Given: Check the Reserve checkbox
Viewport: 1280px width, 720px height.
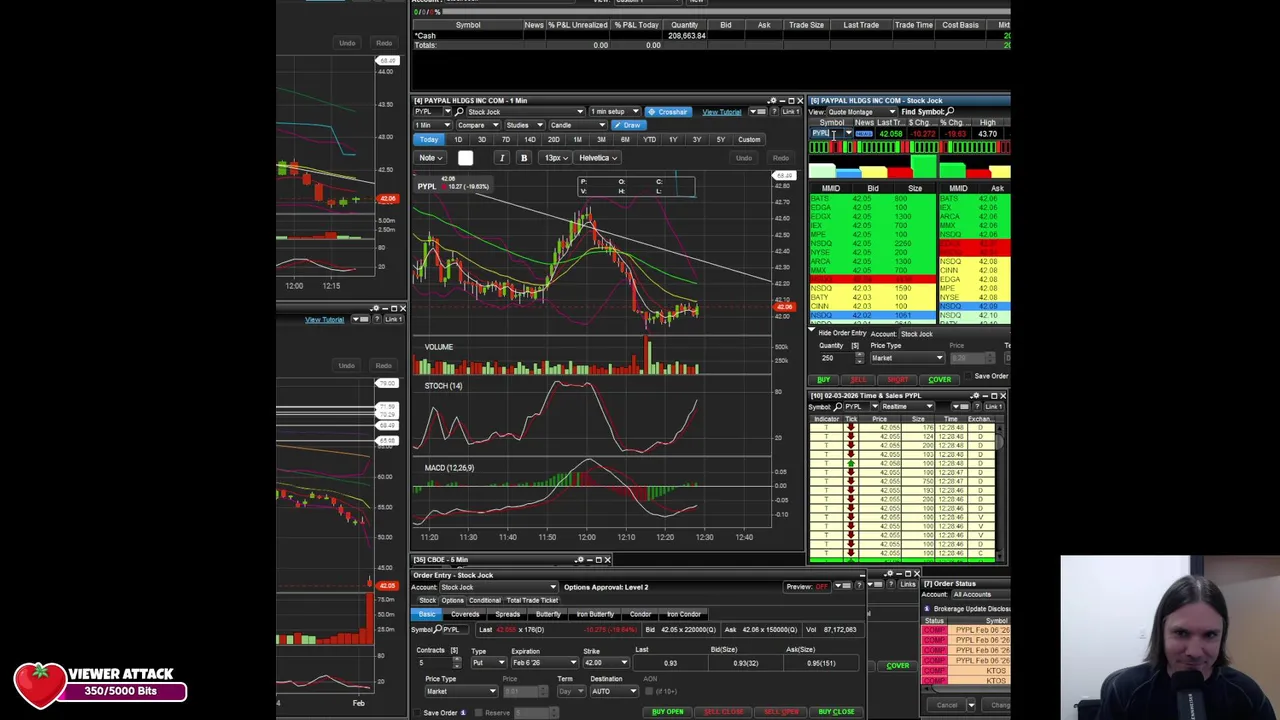Looking at the screenshot, I should (x=479, y=713).
